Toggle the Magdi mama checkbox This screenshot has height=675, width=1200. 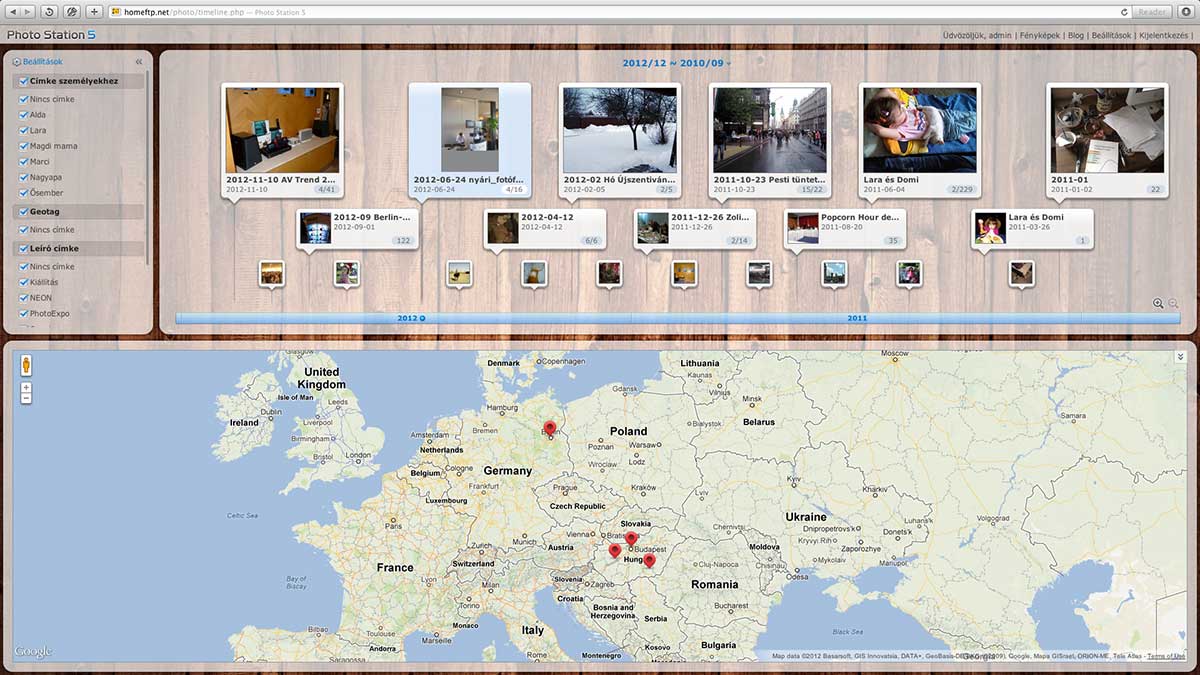tap(23, 146)
